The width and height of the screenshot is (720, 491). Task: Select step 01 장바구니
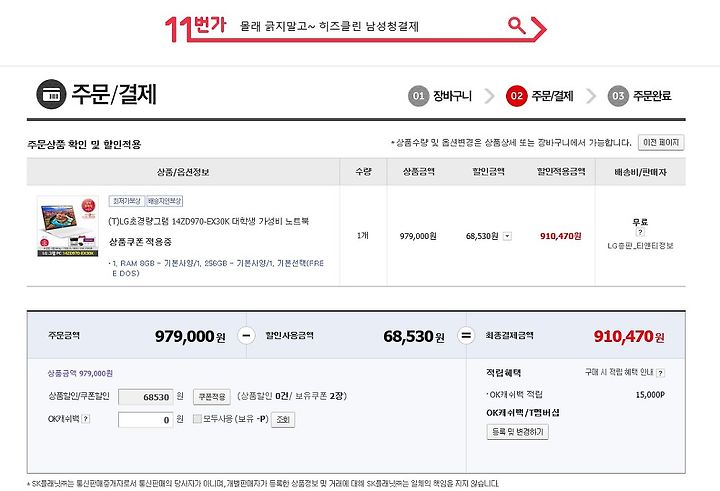pyautogui.click(x=440, y=96)
